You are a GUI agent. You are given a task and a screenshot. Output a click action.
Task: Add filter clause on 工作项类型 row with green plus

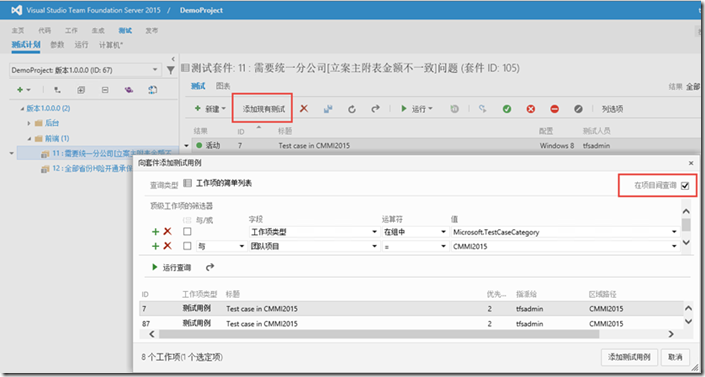click(x=156, y=232)
